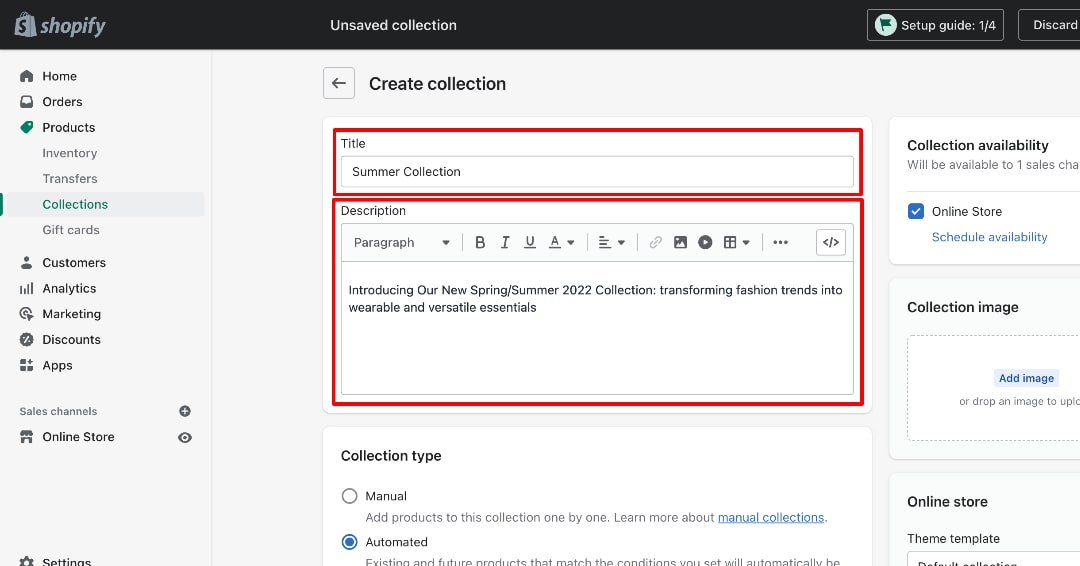Click the Products tag icon
Image resolution: width=1080 pixels, height=566 pixels.
(26, 127)
